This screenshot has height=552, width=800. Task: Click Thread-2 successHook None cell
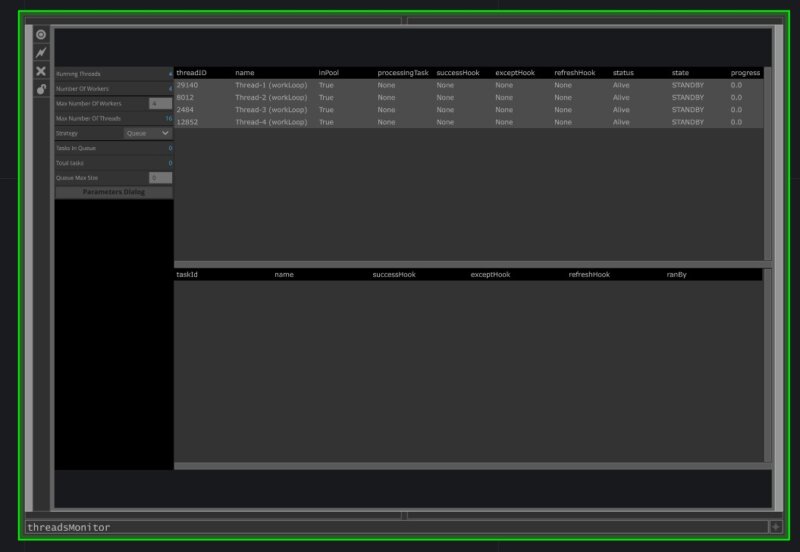[445, 97]
